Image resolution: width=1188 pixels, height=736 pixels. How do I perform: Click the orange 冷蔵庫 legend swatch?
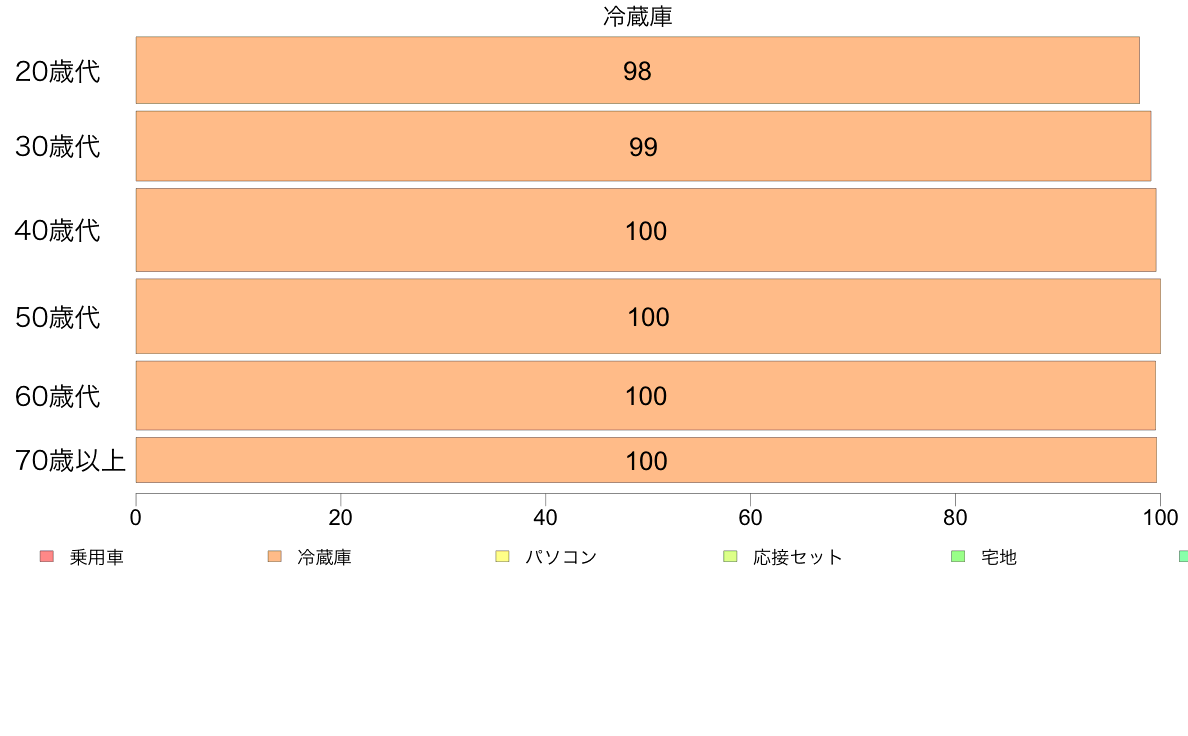coord(275,557)
